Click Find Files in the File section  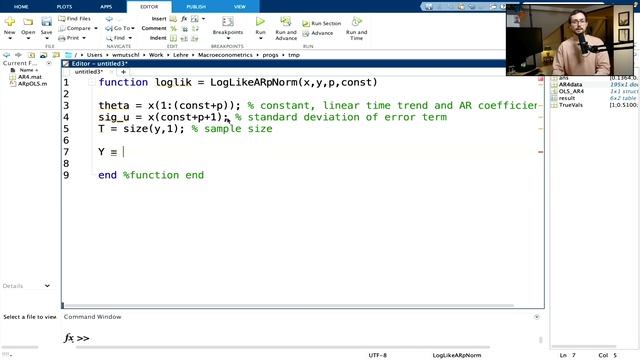point(74,19)
